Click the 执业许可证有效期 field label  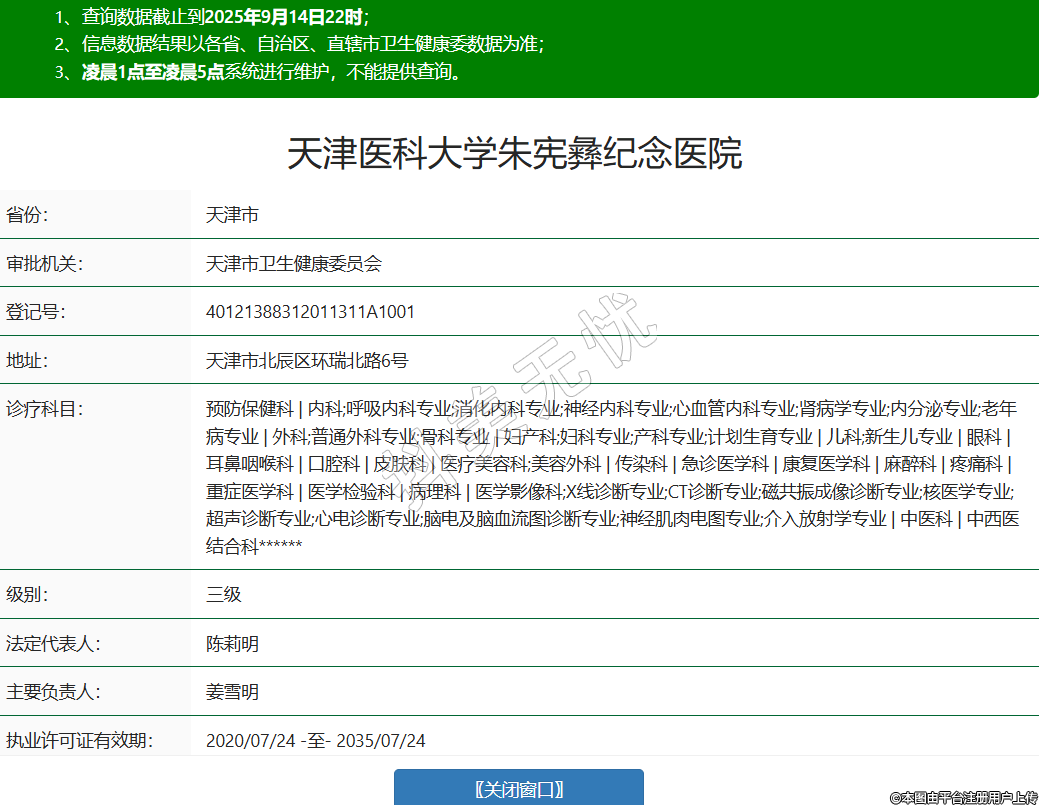[x=79, y=741]
